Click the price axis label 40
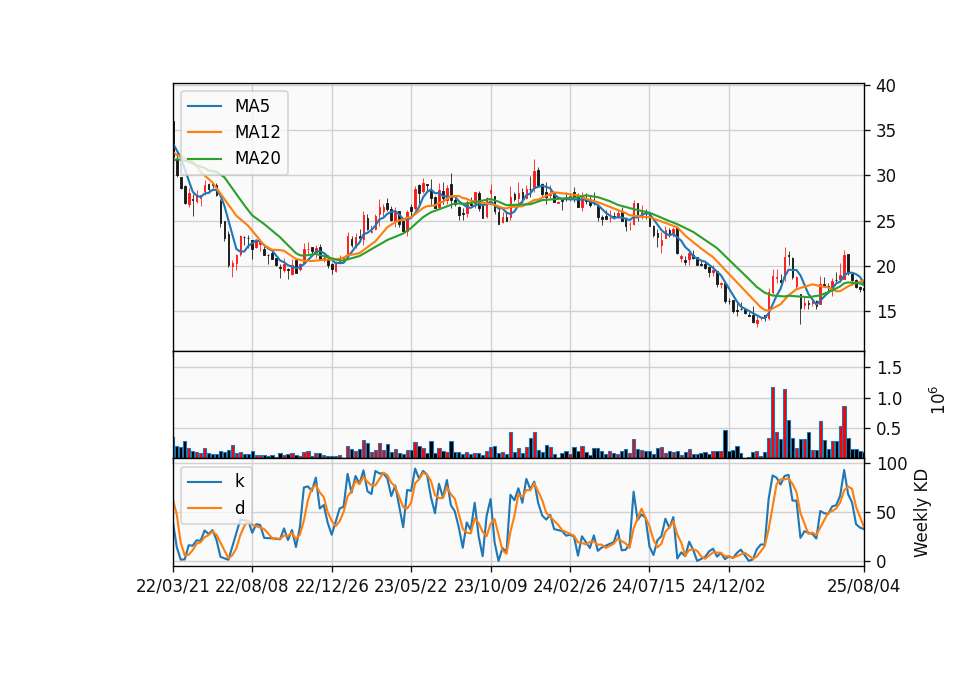960x690 pixels. tap(885, 86)
